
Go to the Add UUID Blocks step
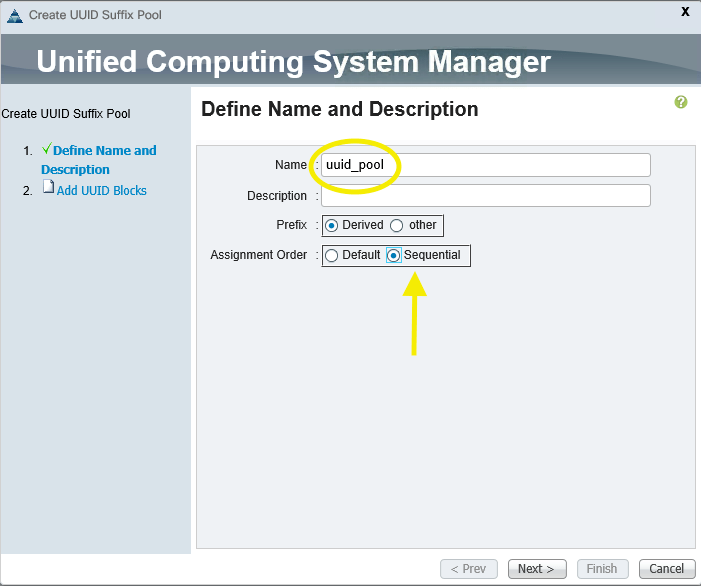tap(101, 190)
